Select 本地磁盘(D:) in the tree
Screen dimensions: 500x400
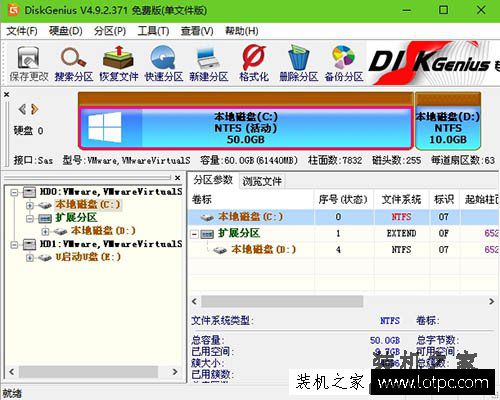[103, 231]
